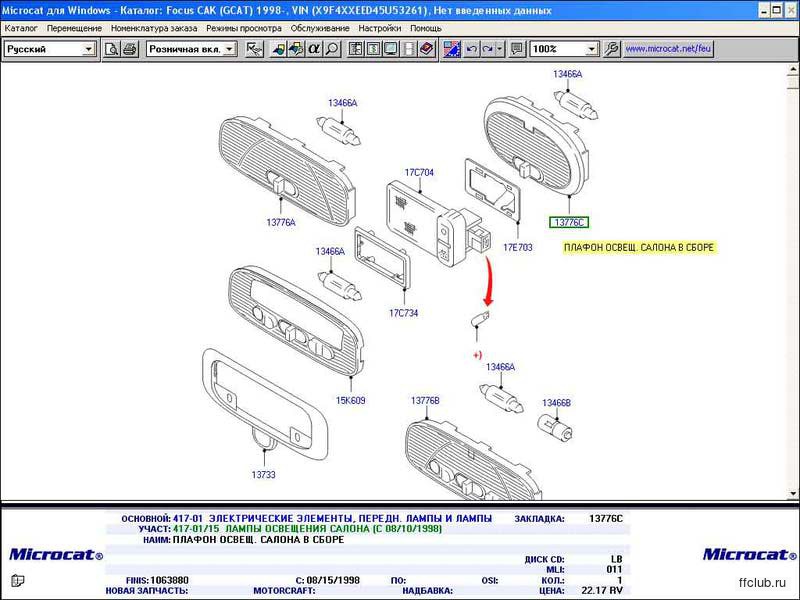
Task: Select part label 15K609
Action: (x=351, y=401)
